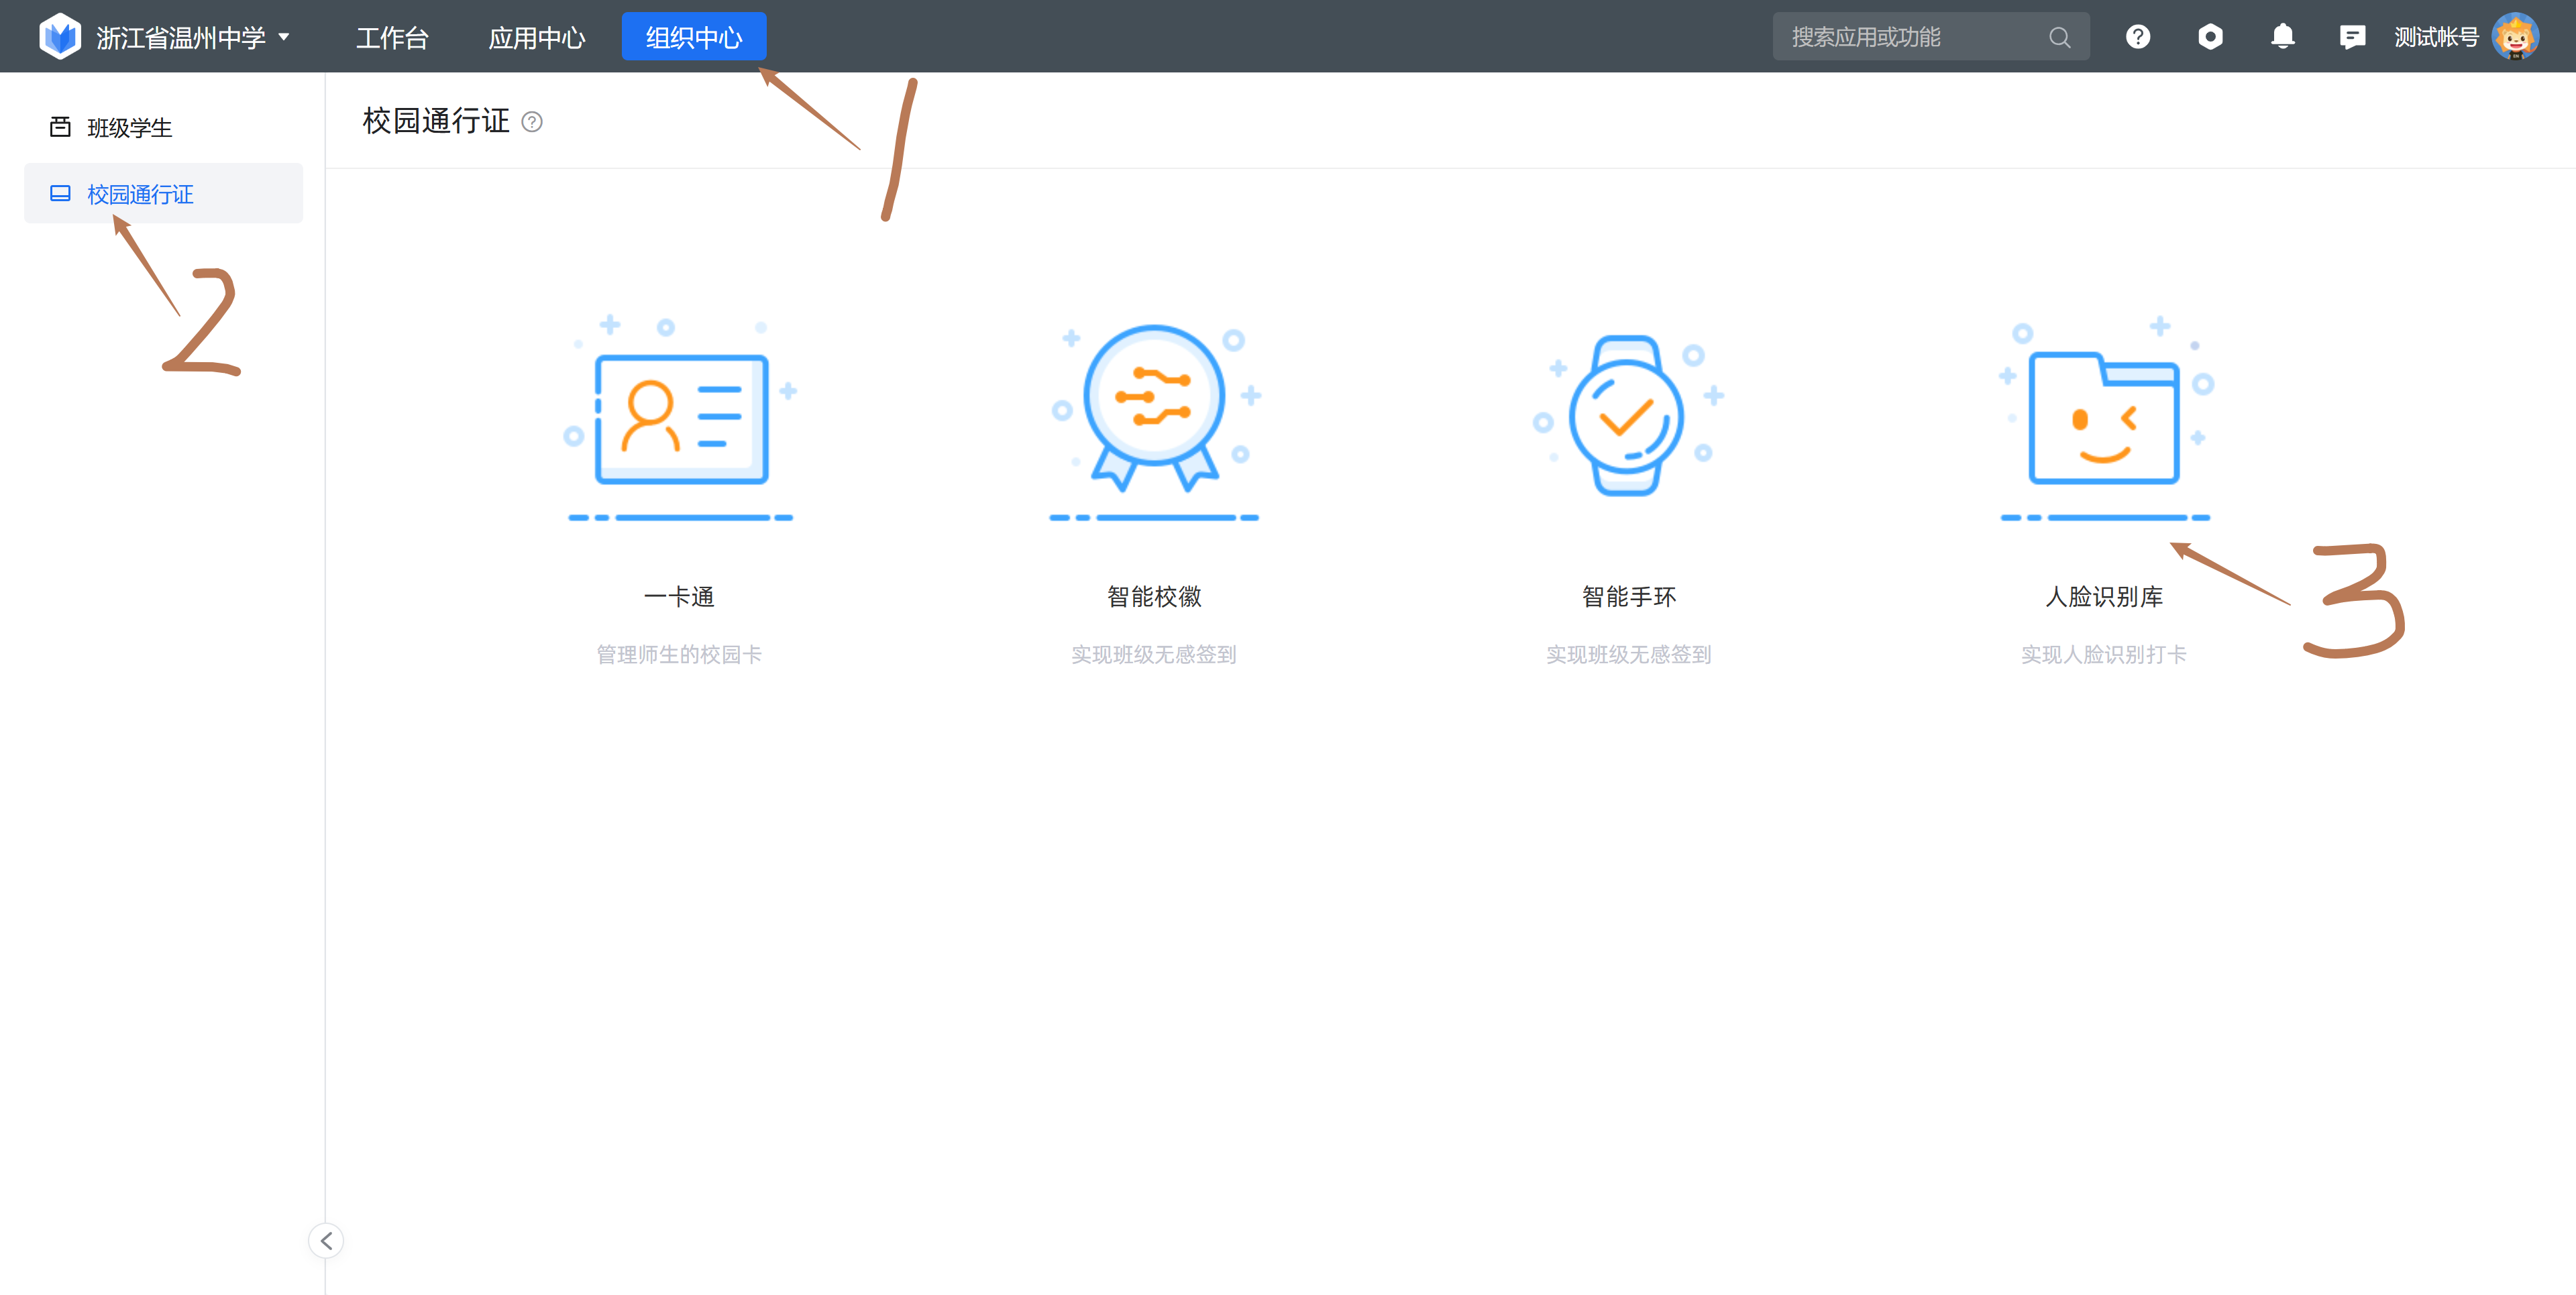Open 班级学生 in the sidebar
The image size is (2576, 1295).
coord(129,127)
